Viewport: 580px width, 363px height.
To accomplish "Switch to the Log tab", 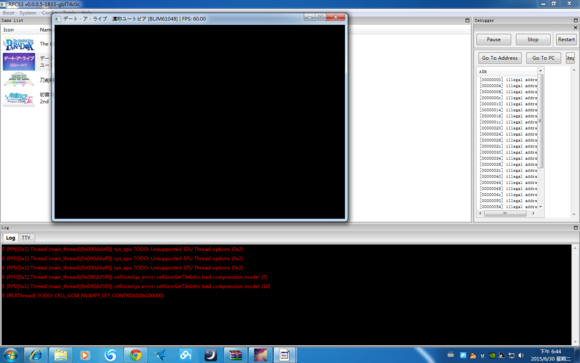I will click(10, 238).
